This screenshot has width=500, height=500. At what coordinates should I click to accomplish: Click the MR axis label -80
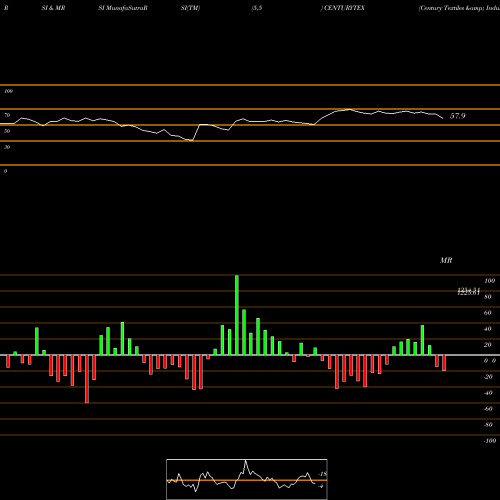point(488,425)
